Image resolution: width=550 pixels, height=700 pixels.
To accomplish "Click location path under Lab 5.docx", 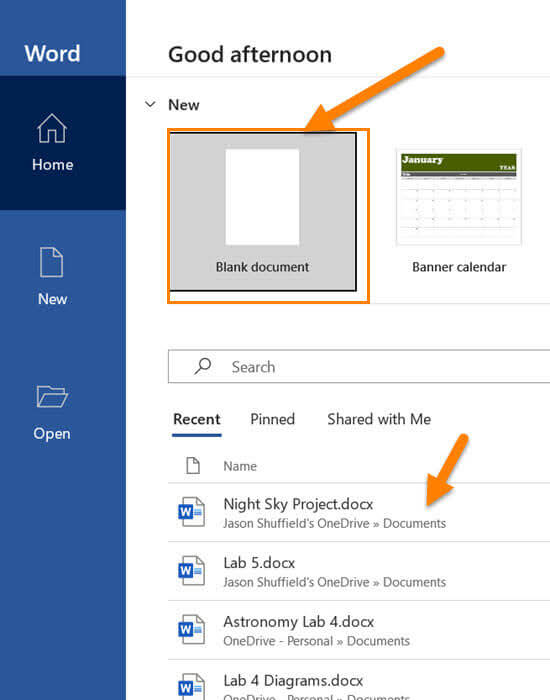I will point(334,582).
